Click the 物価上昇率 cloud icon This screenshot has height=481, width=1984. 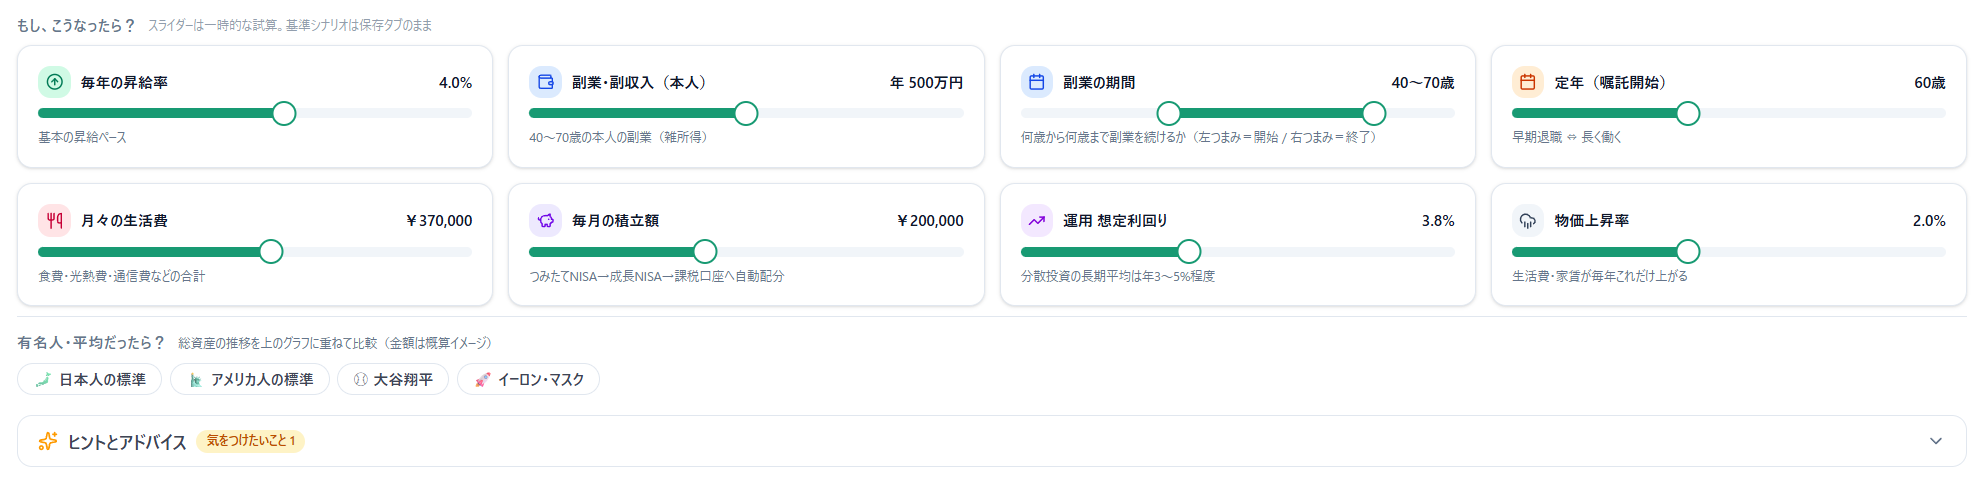tap(1528, 220)
